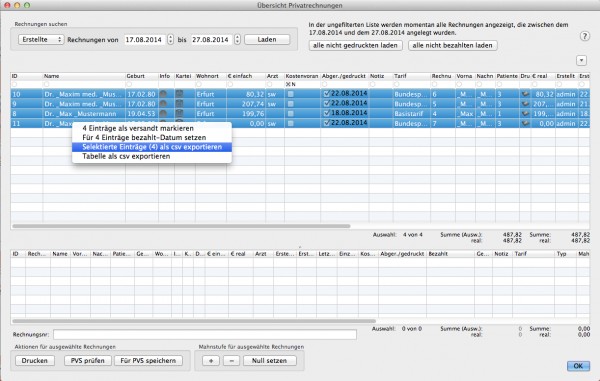
Task: Toggle Kostenvoranschlag checkbox in row ID 11
Action: (x=291, y=124)
